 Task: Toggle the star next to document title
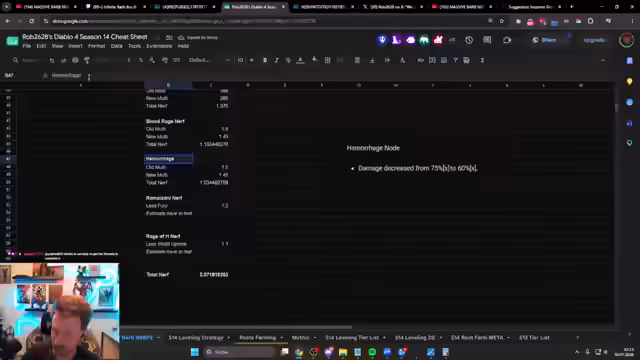(157, 37)
